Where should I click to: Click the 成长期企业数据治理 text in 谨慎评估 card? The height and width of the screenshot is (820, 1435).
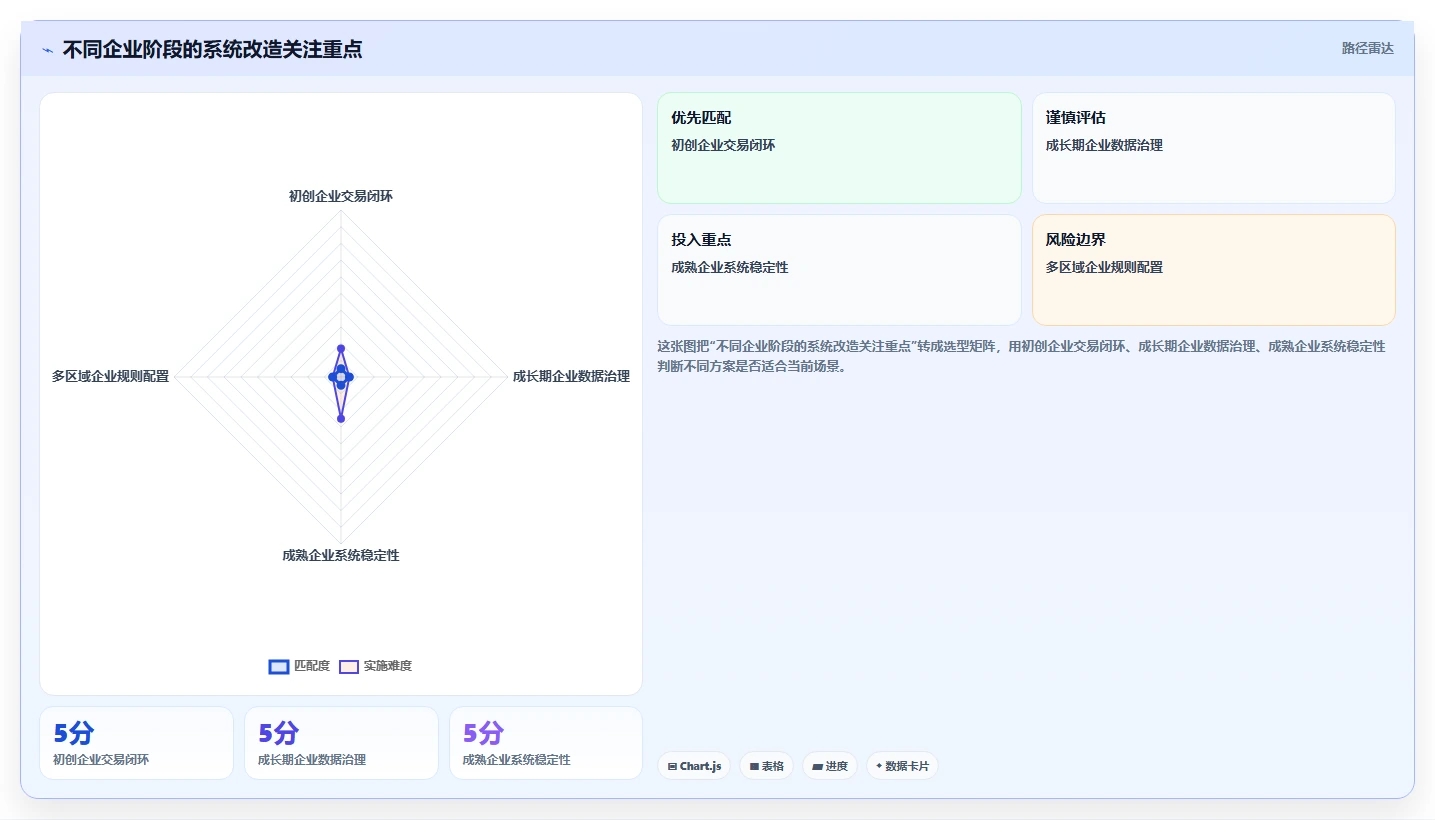(1104, 145)
